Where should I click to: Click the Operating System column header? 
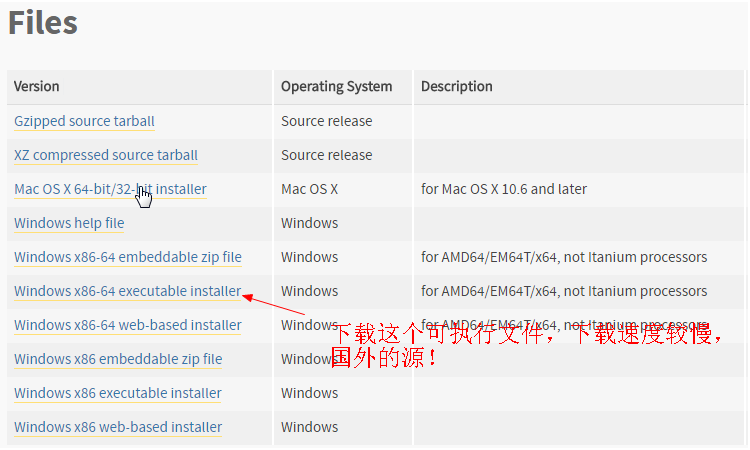pyautogui.click(x=336, y=86)
